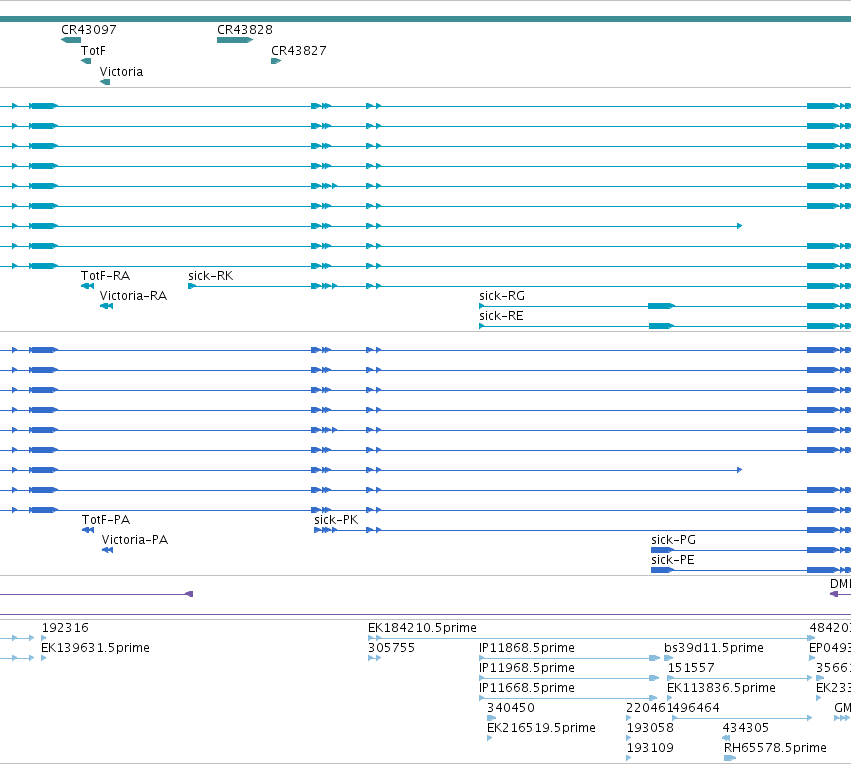Select the TotF-PA CDS glyph
Viewport: 851px width, 764px height.
88,530
